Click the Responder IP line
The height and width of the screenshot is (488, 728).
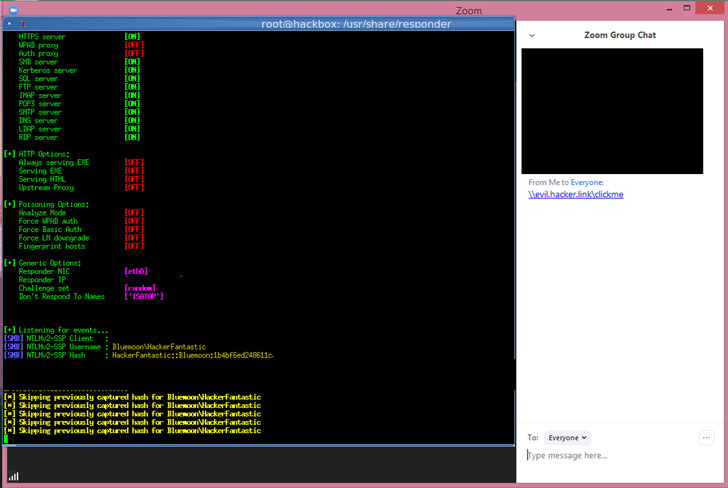point(42,280)
